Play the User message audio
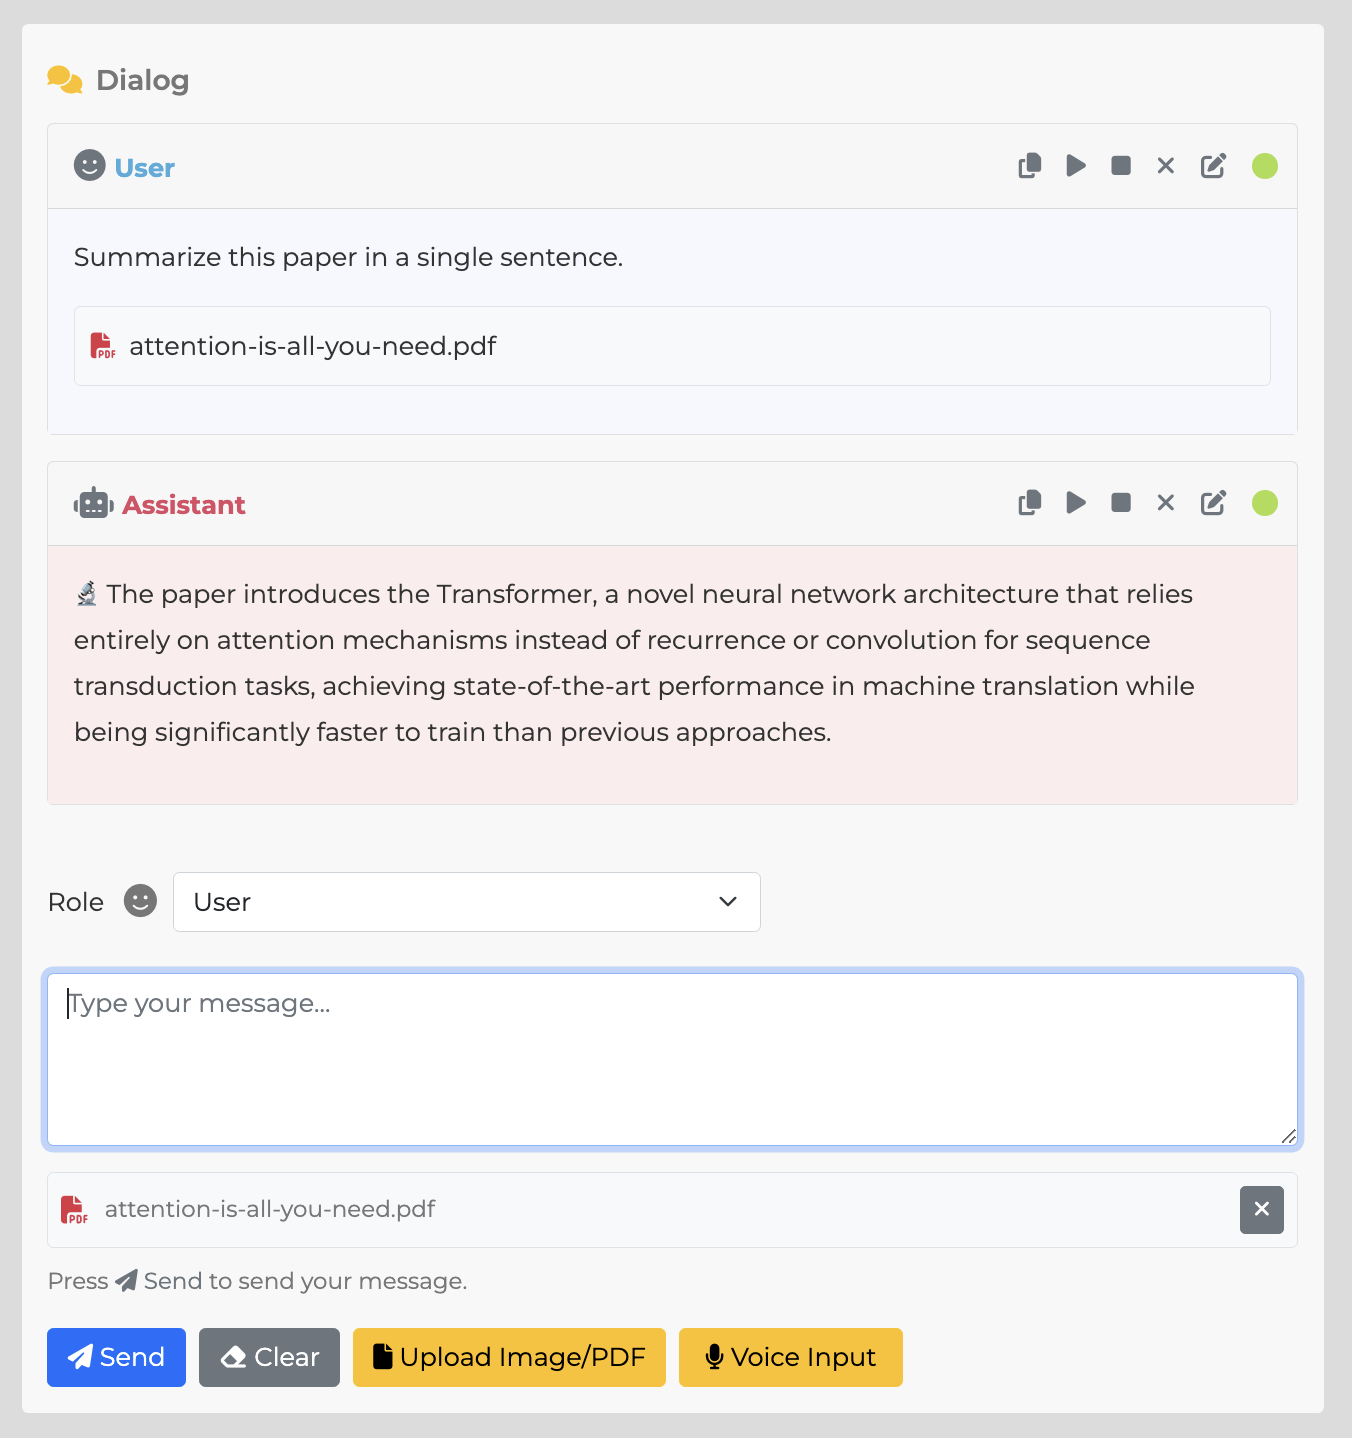This screenshot has width=1352, height=1438. 1076,166
